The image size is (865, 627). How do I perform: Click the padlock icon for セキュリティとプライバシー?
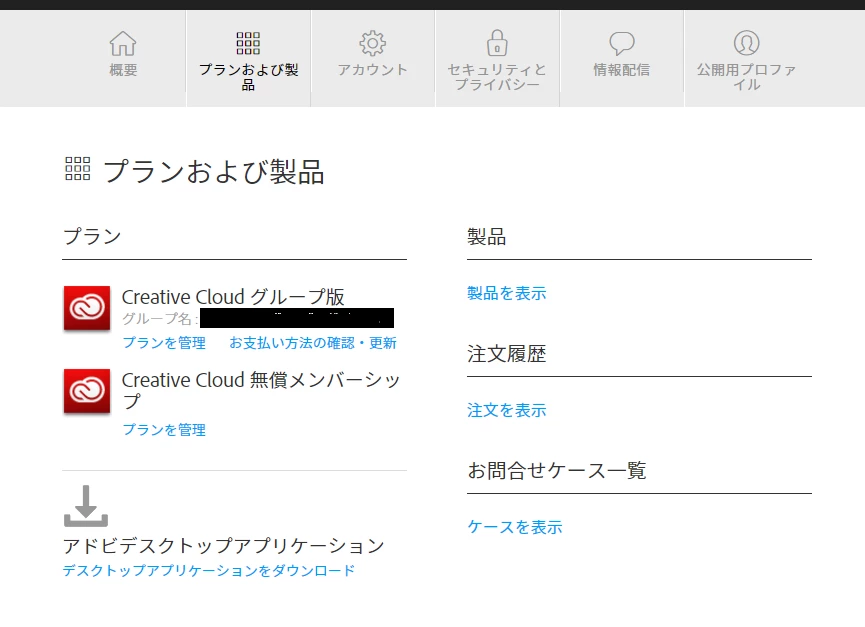tap(497, 42)
